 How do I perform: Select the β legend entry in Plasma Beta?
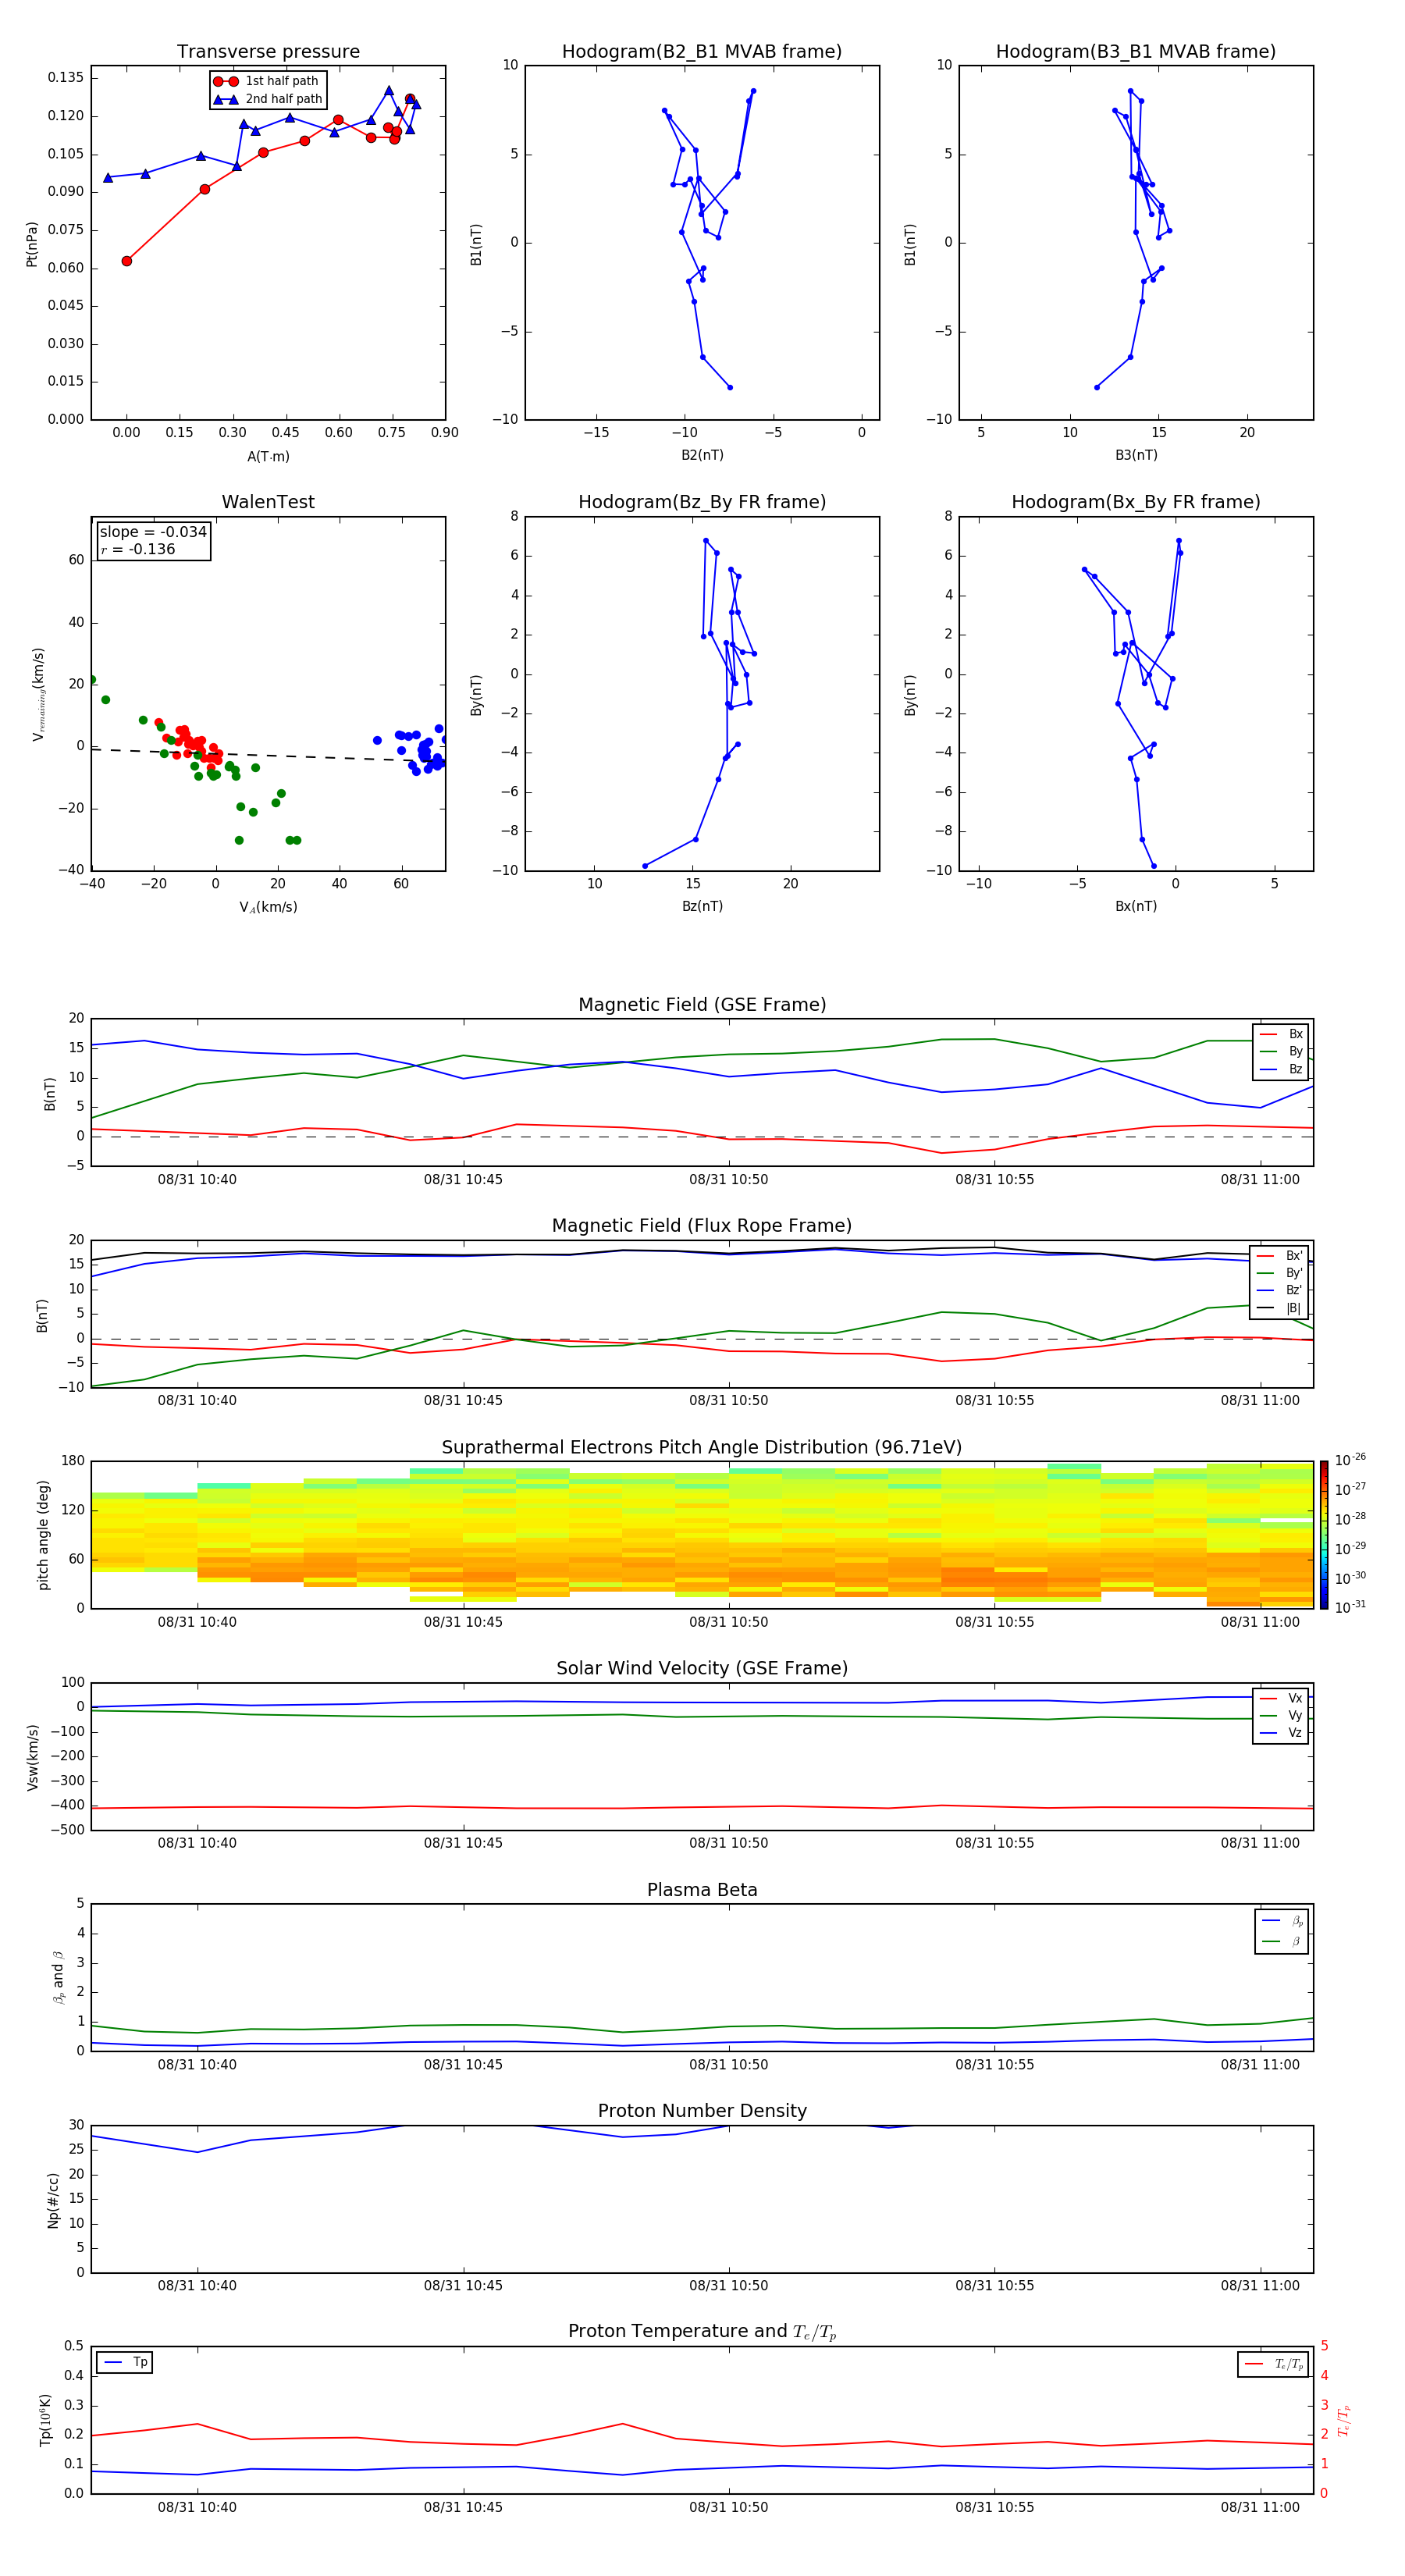1282,1941
